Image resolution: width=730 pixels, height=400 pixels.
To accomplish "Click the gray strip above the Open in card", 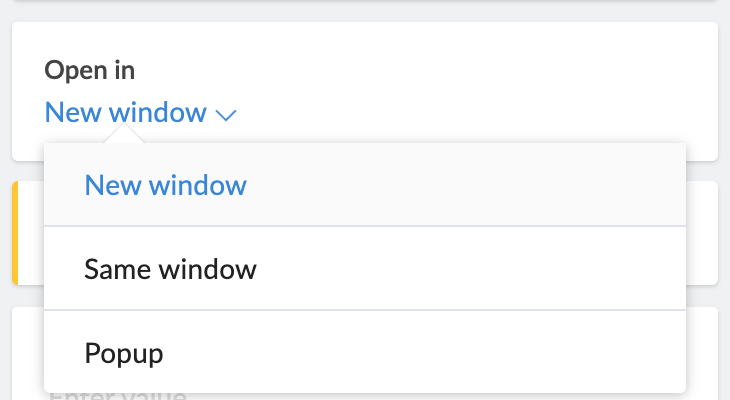I will pos(365,12).
